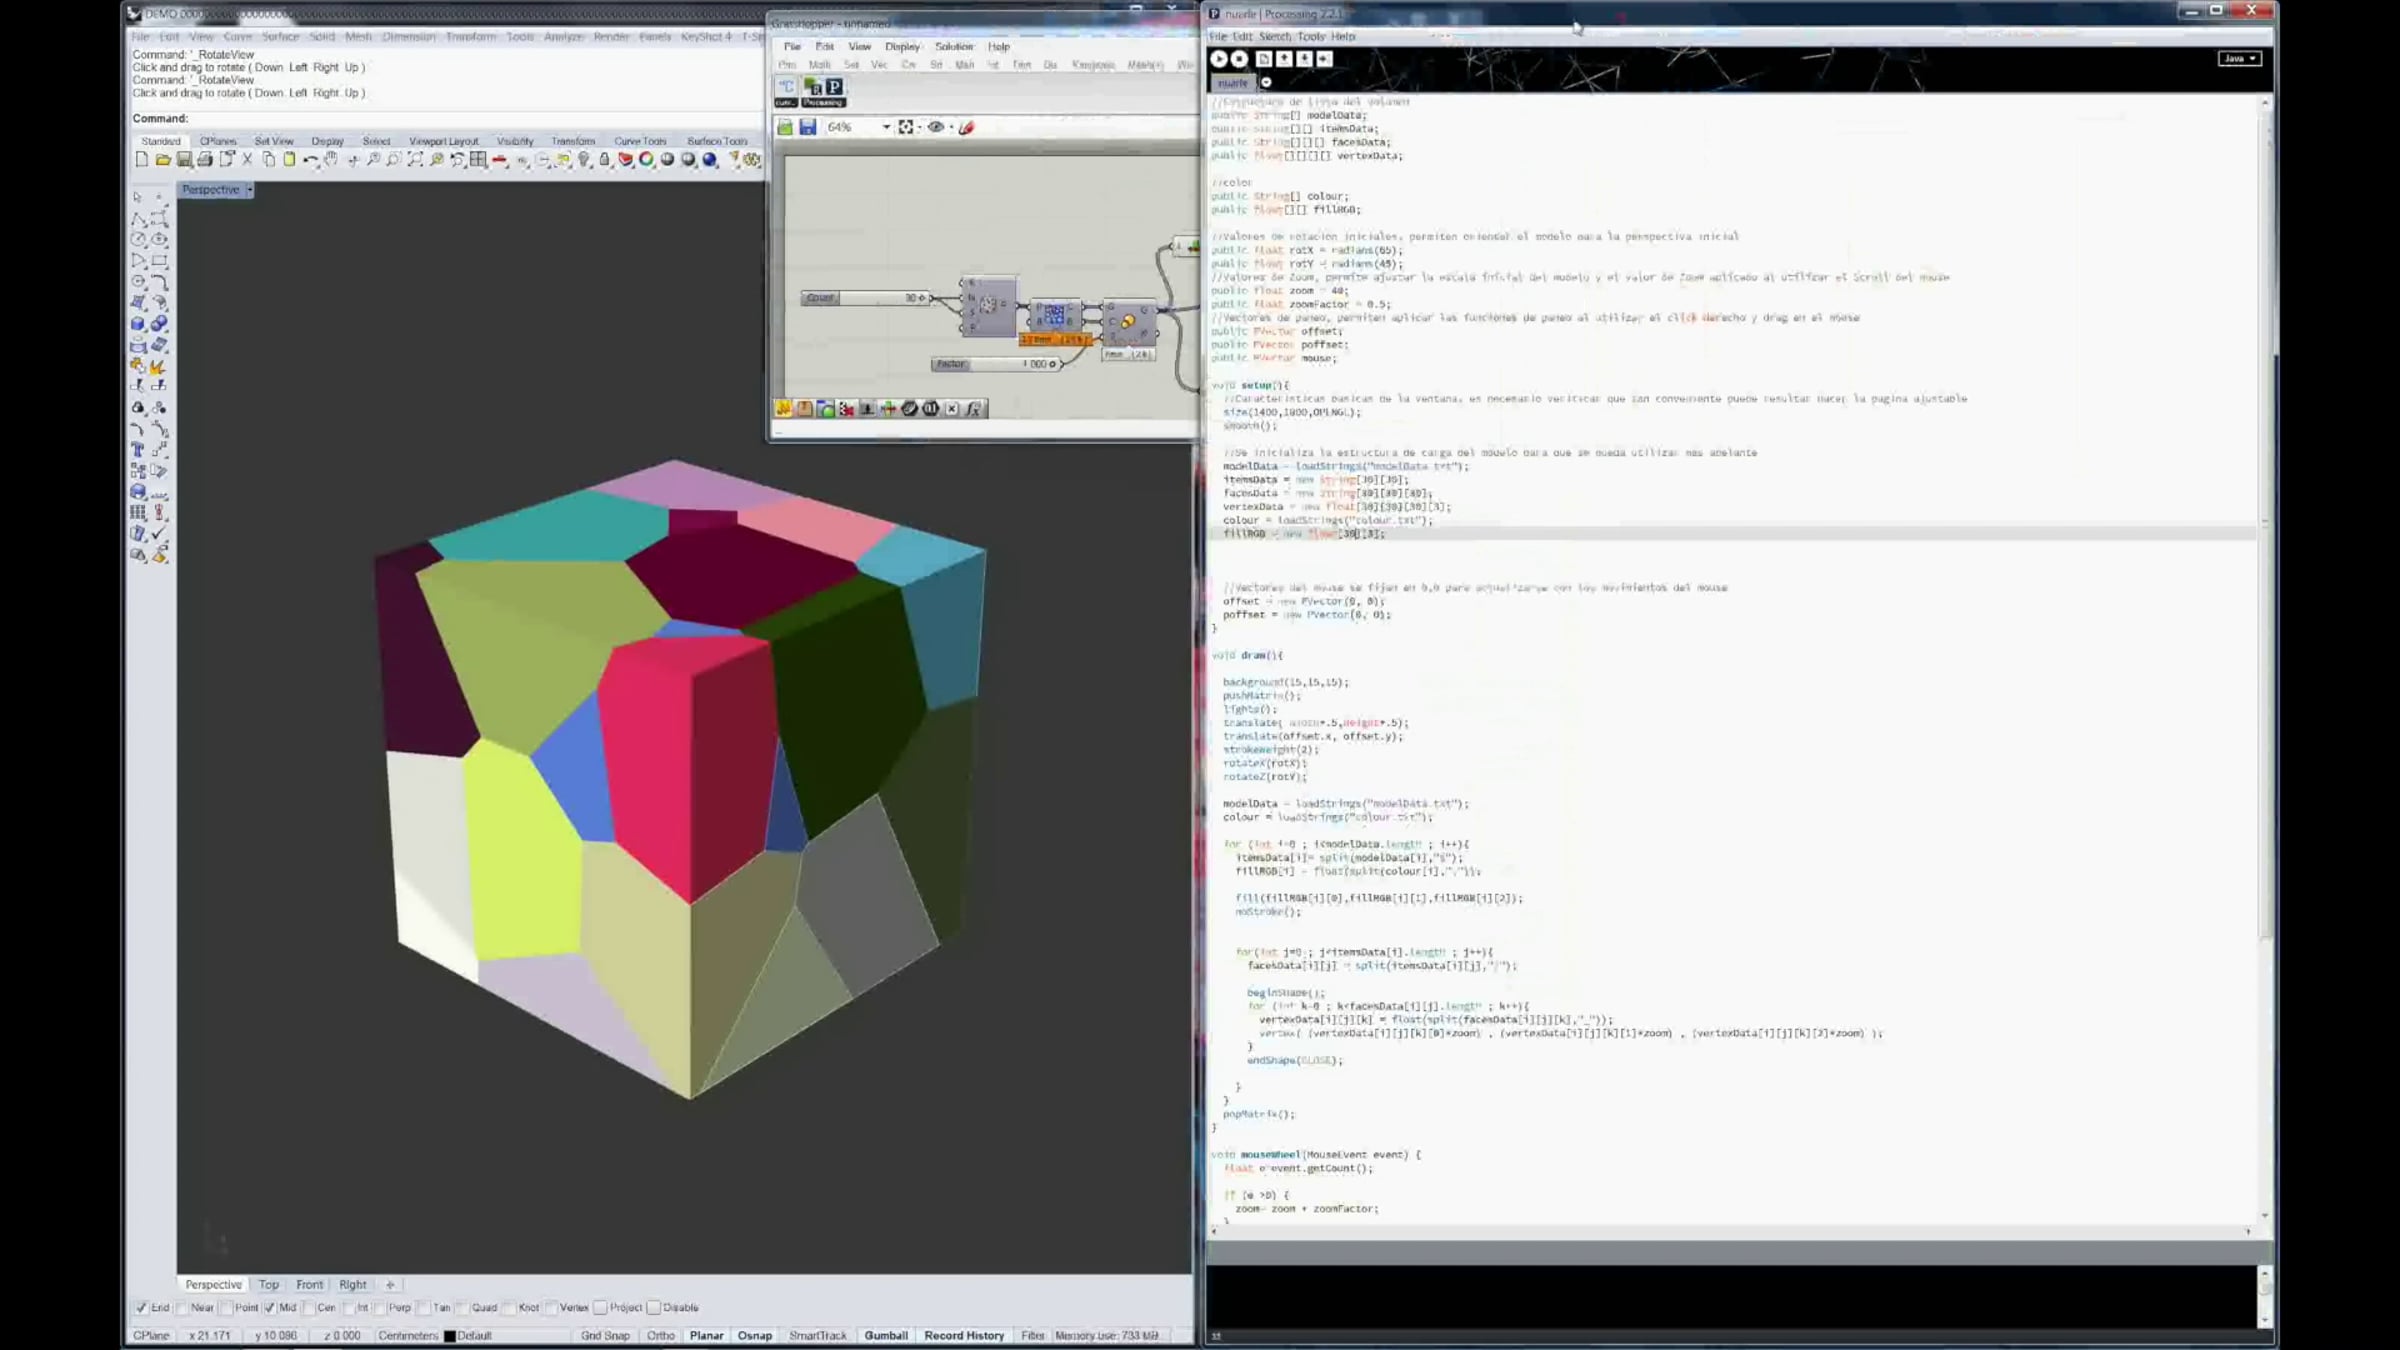The width and height of the screenshot is (2400, 1350).
Task: Open the Java mode dropdown in Processing
Action: [2239, 59]
